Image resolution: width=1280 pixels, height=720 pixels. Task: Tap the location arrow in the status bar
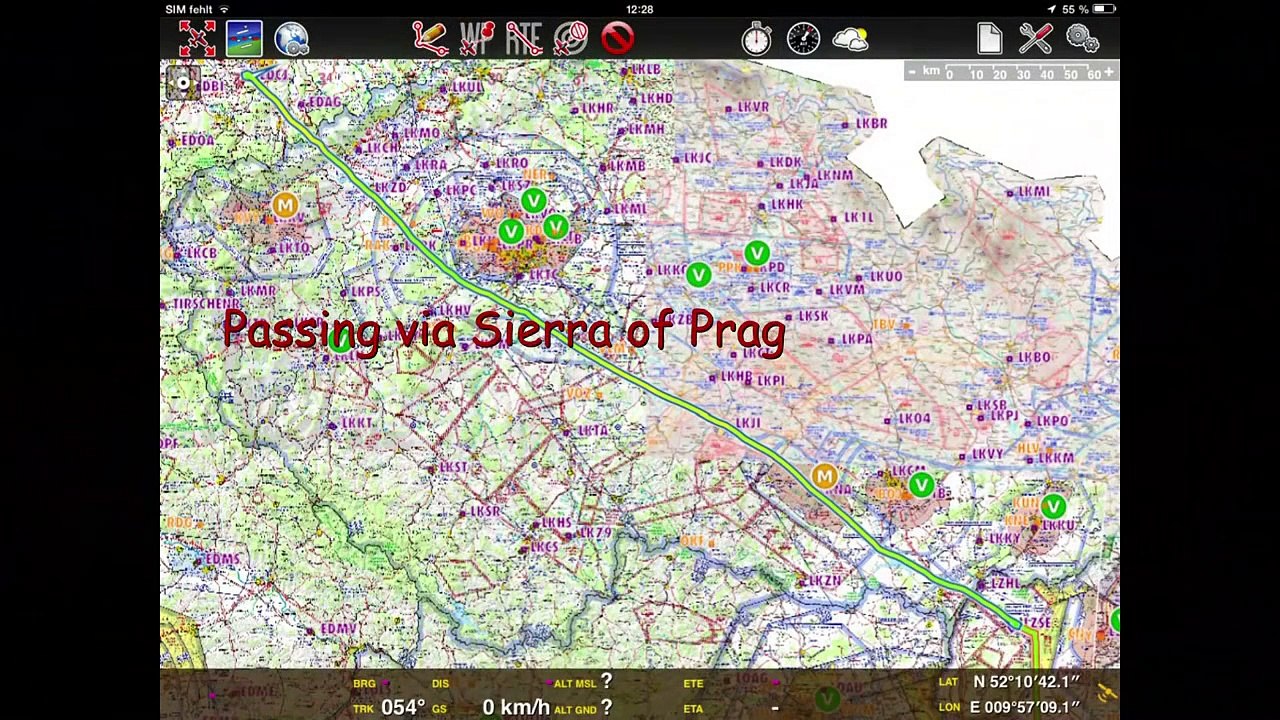[x=1051, y=9]
